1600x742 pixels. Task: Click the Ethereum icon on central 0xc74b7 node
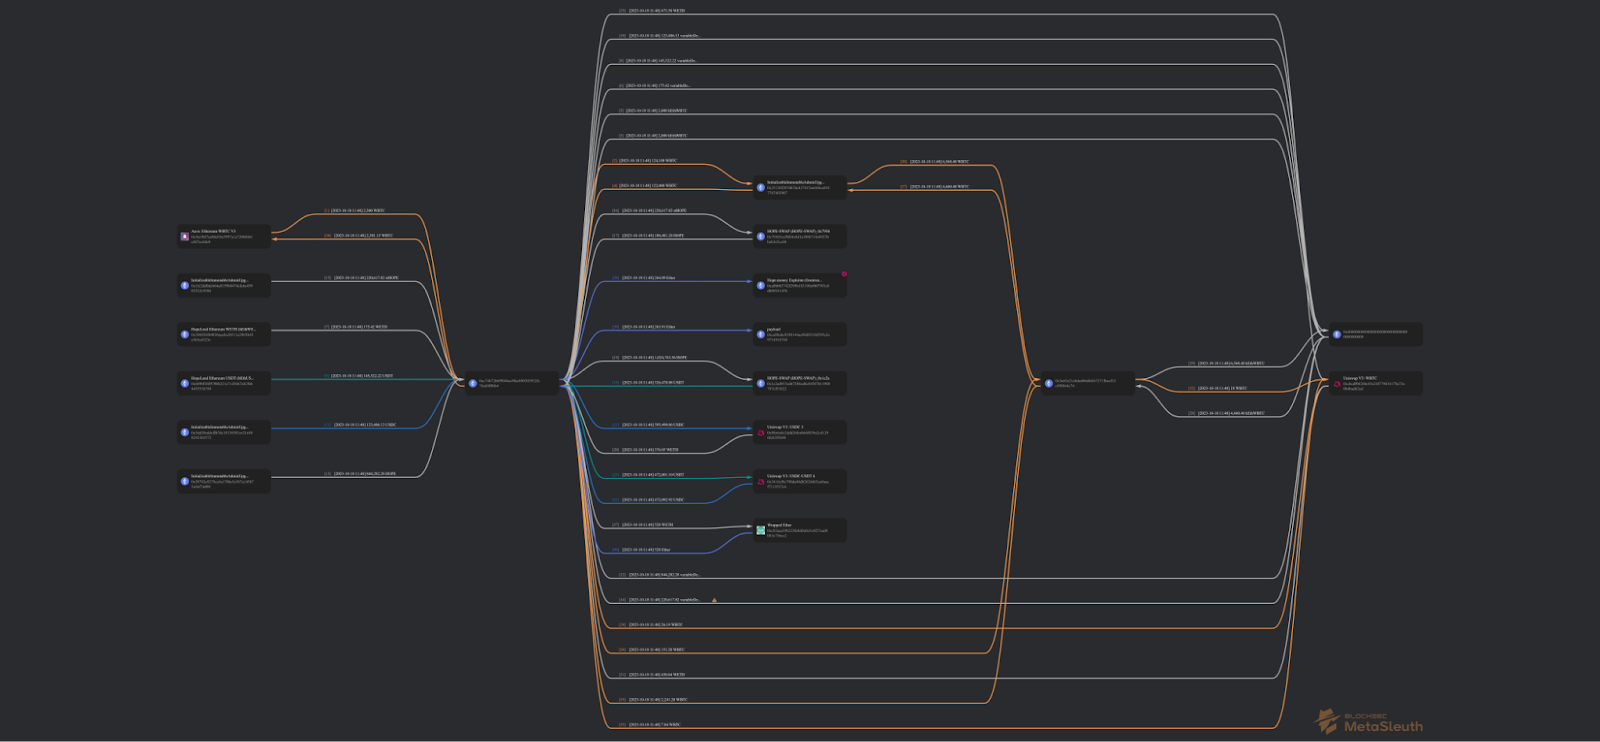tap(473, 383)
